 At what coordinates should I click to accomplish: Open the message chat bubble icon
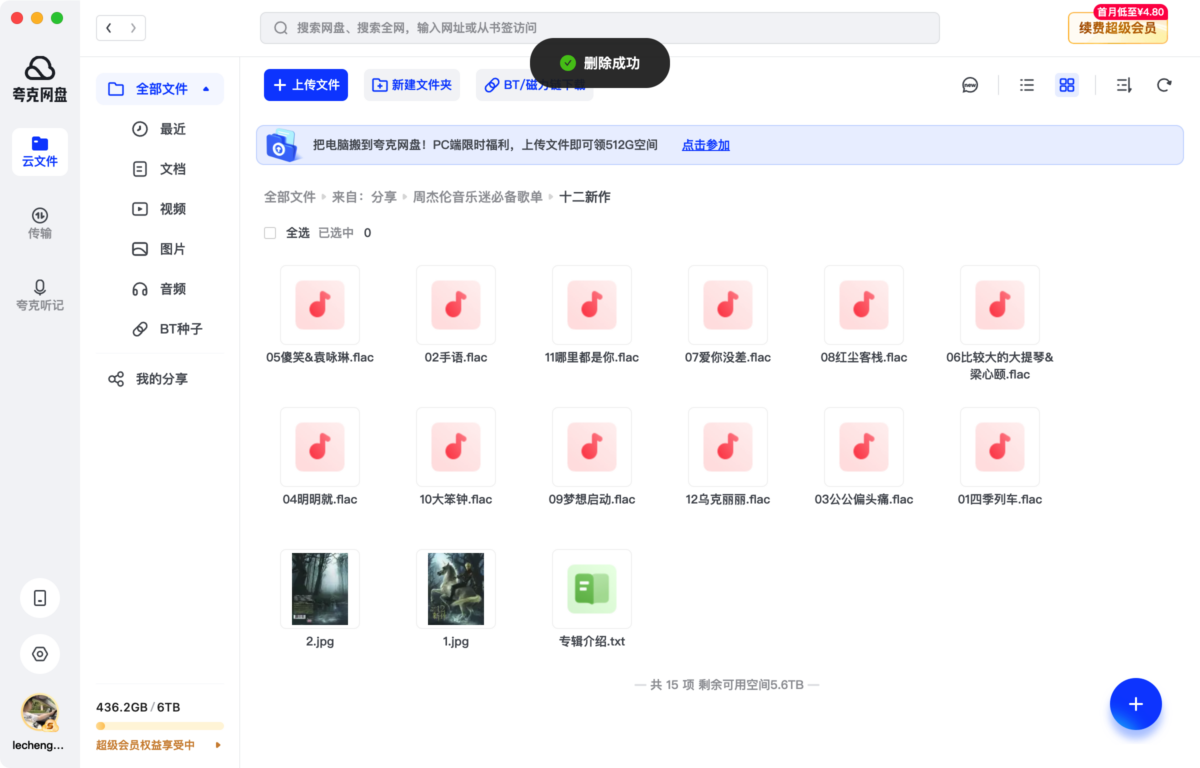point(970,85)
